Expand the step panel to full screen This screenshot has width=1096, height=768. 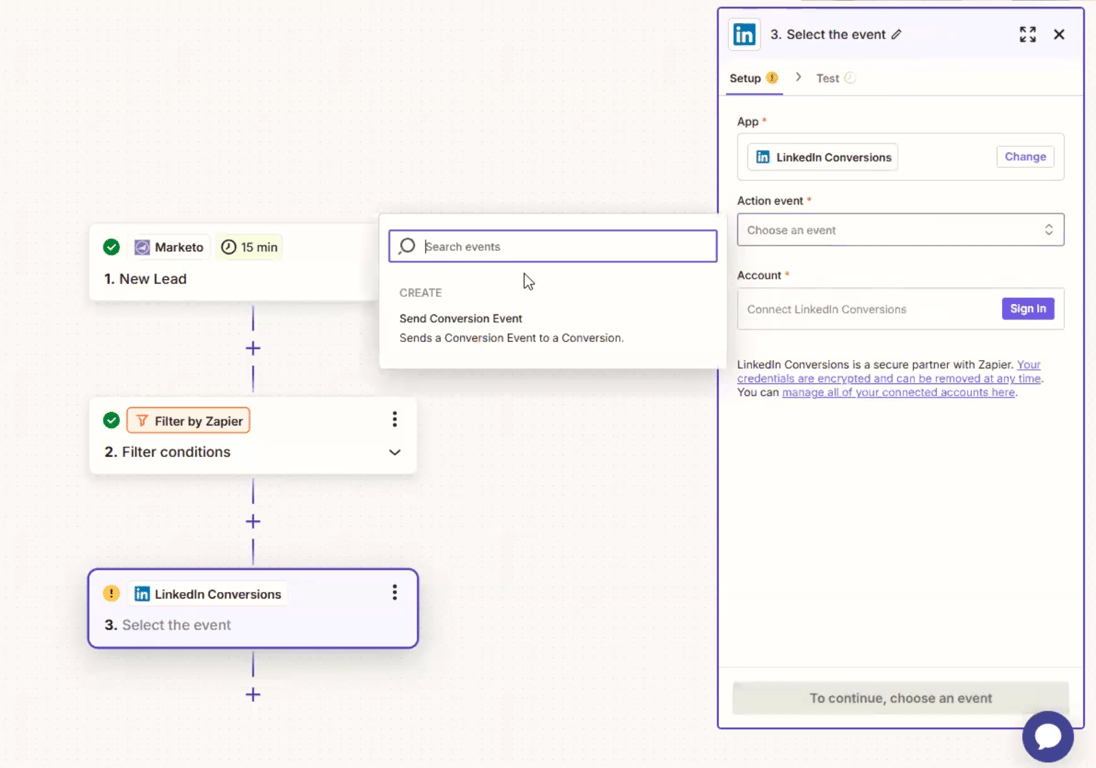click(1028, 34)
